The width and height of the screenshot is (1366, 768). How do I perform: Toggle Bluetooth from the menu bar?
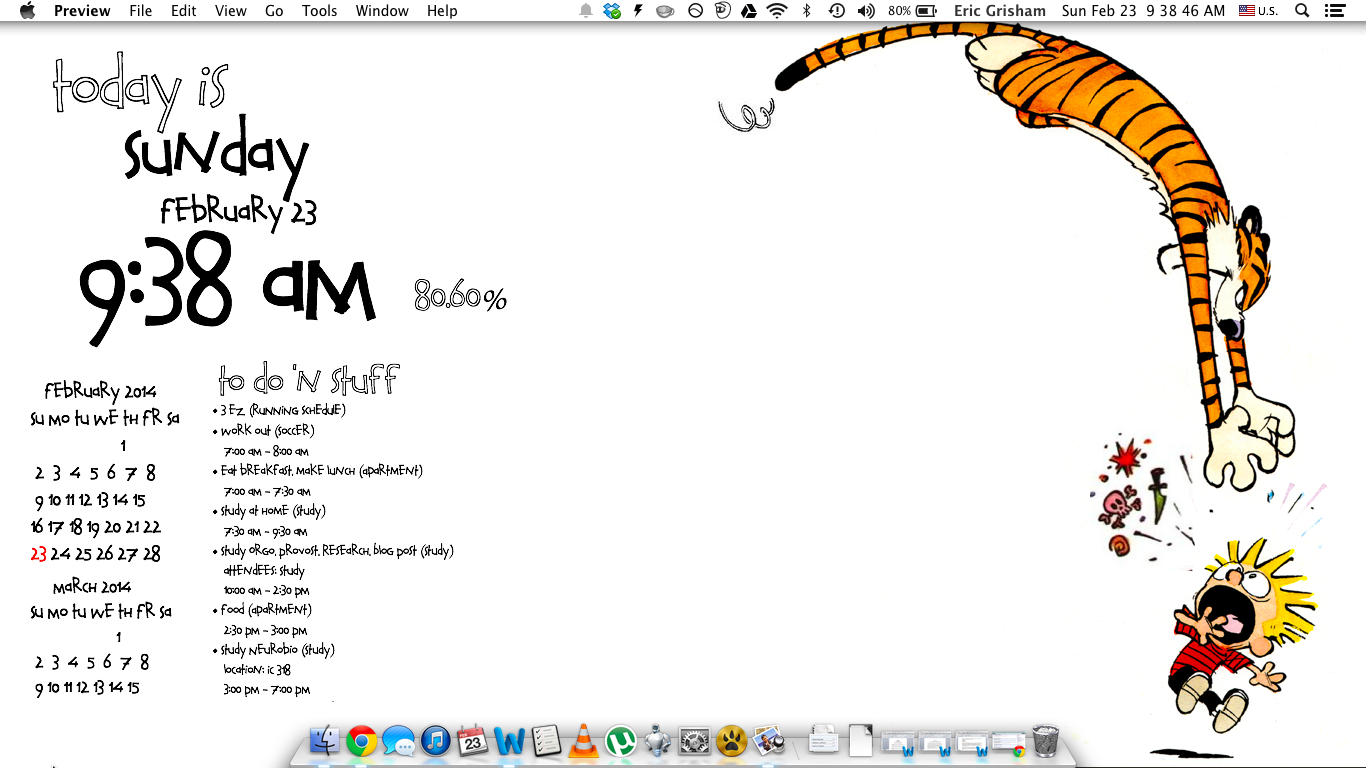point(806,11)
